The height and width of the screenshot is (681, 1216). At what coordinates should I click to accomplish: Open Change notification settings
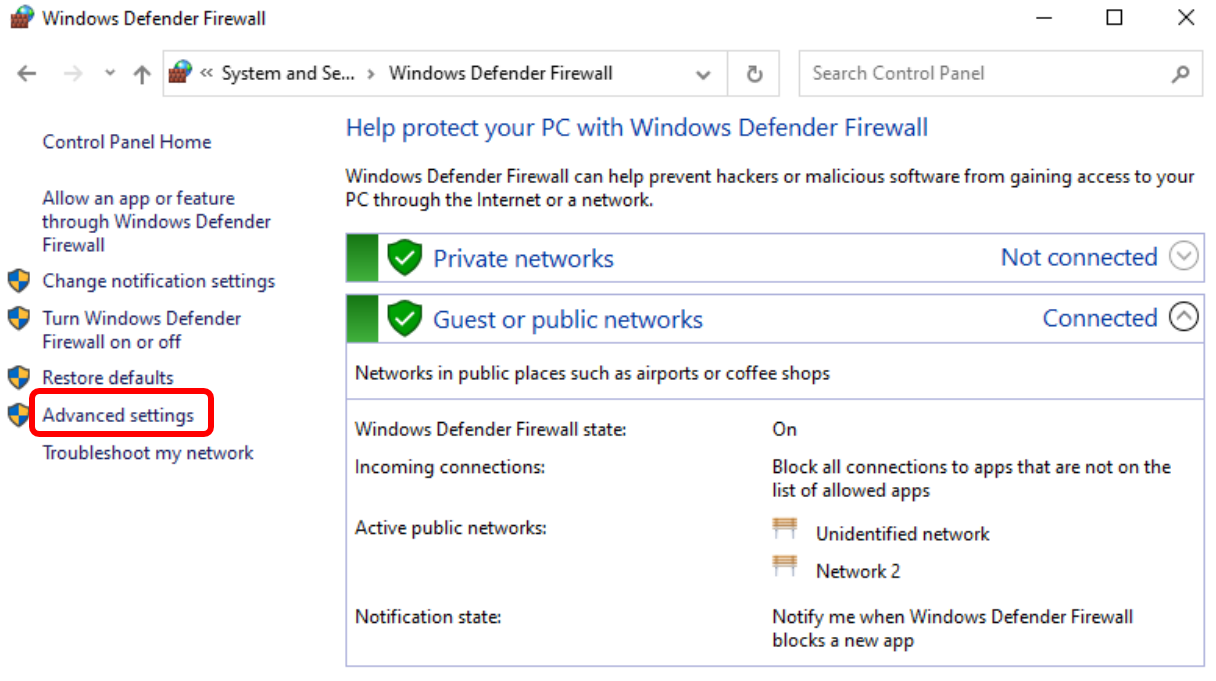pos(159,281)
